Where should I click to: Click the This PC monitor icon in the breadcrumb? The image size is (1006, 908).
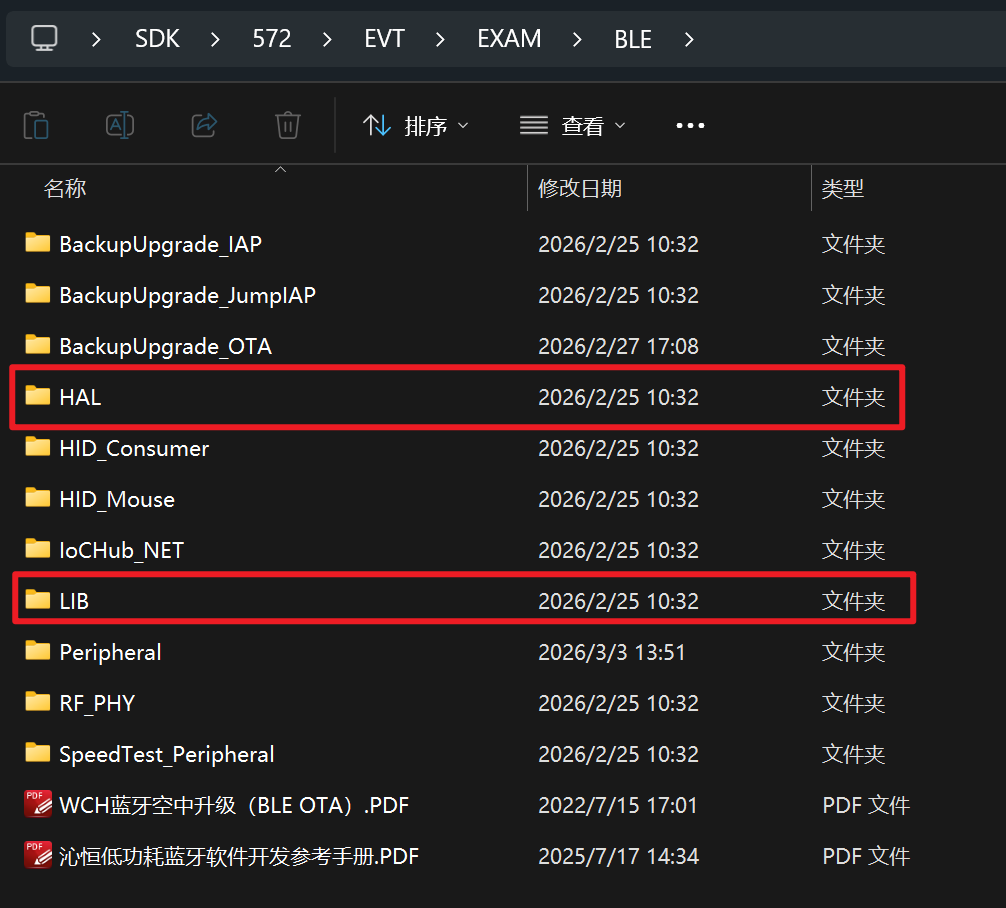(44, 39)
